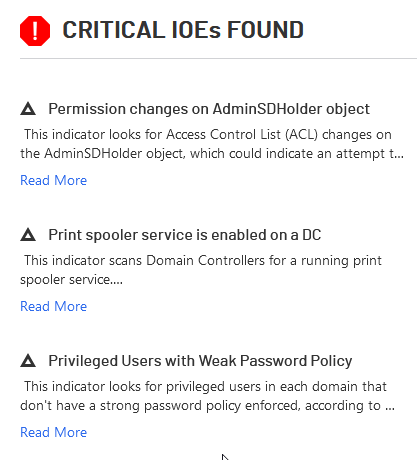
Task: Click the Domain Controllers print spooler description
Action: 201,270
